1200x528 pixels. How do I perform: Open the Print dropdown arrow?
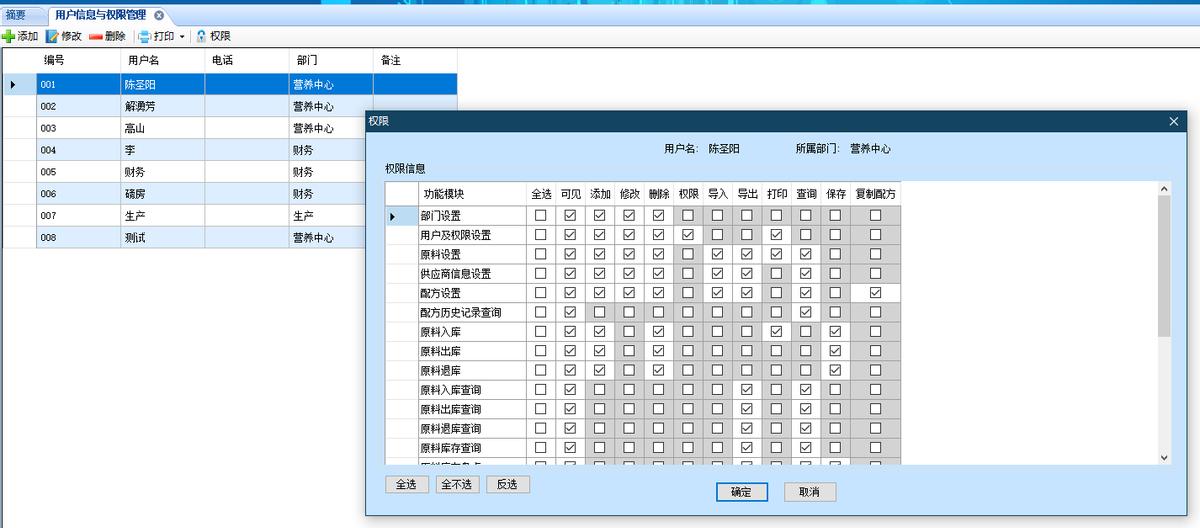click(182, 37)
